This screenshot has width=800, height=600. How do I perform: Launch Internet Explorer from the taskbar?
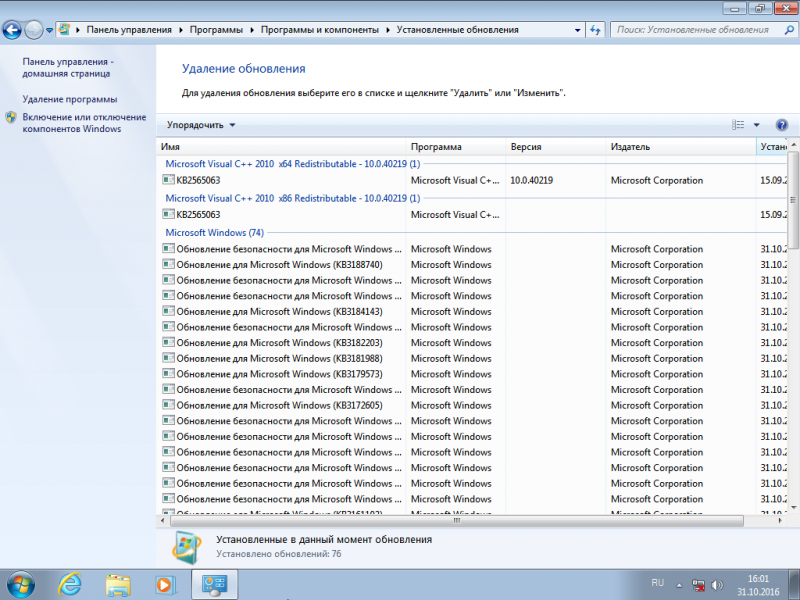tap(70, 585)
